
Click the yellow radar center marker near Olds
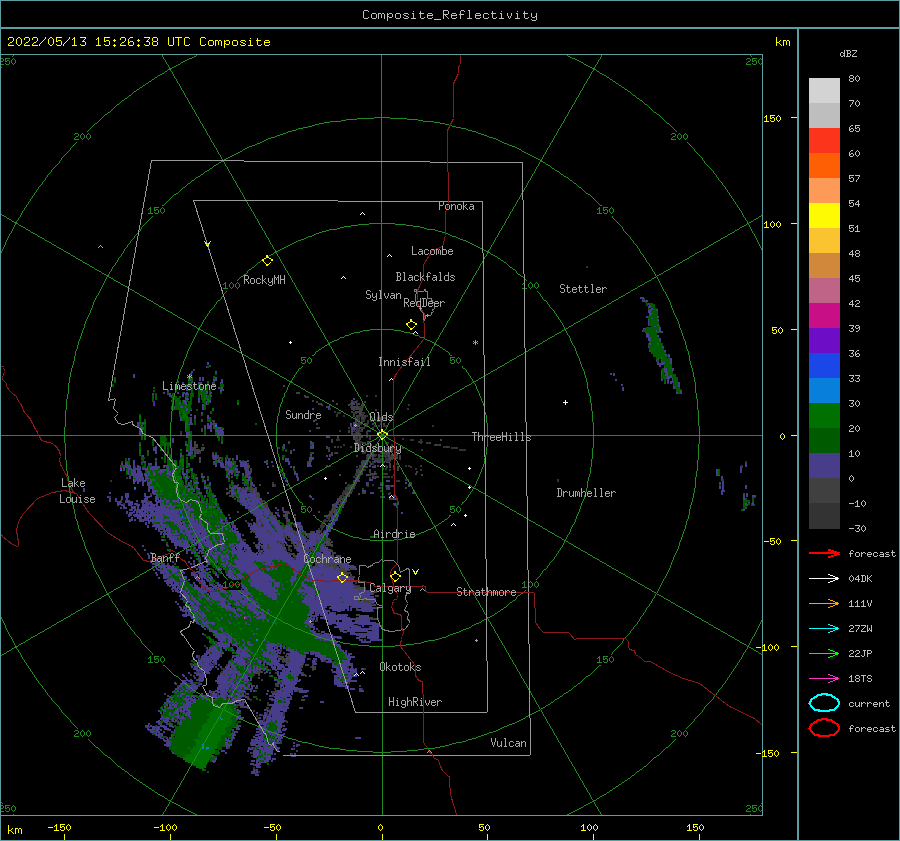382,435
